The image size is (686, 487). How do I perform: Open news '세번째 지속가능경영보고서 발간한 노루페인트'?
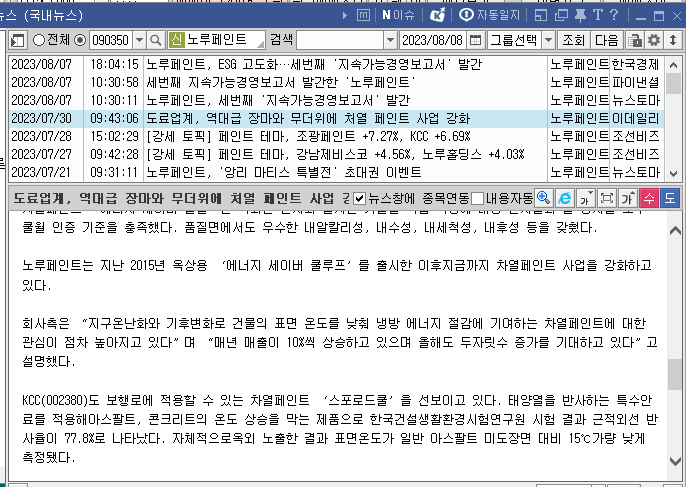[280, 82]
